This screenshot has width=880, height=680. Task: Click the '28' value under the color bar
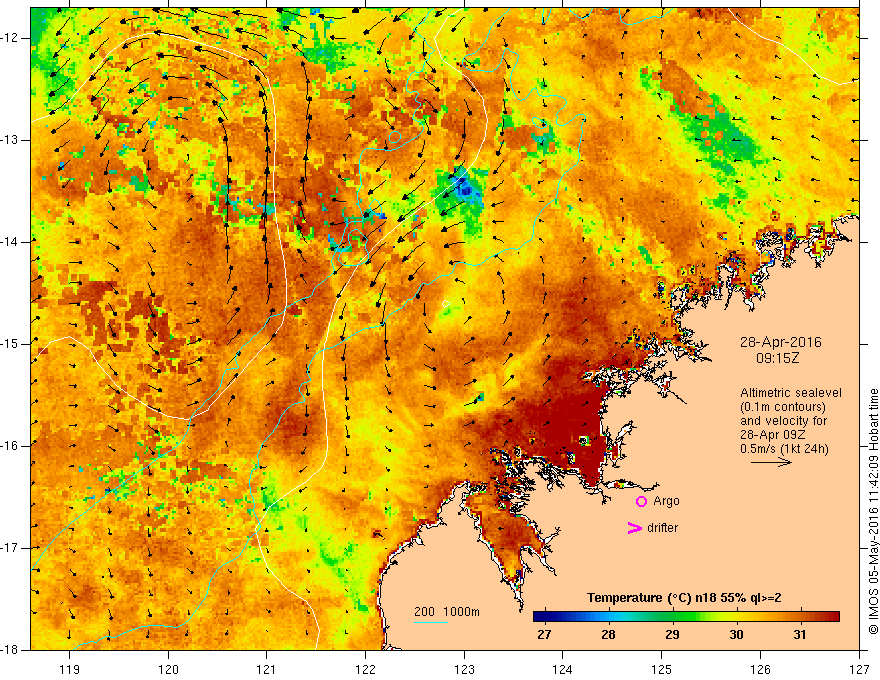608,635
